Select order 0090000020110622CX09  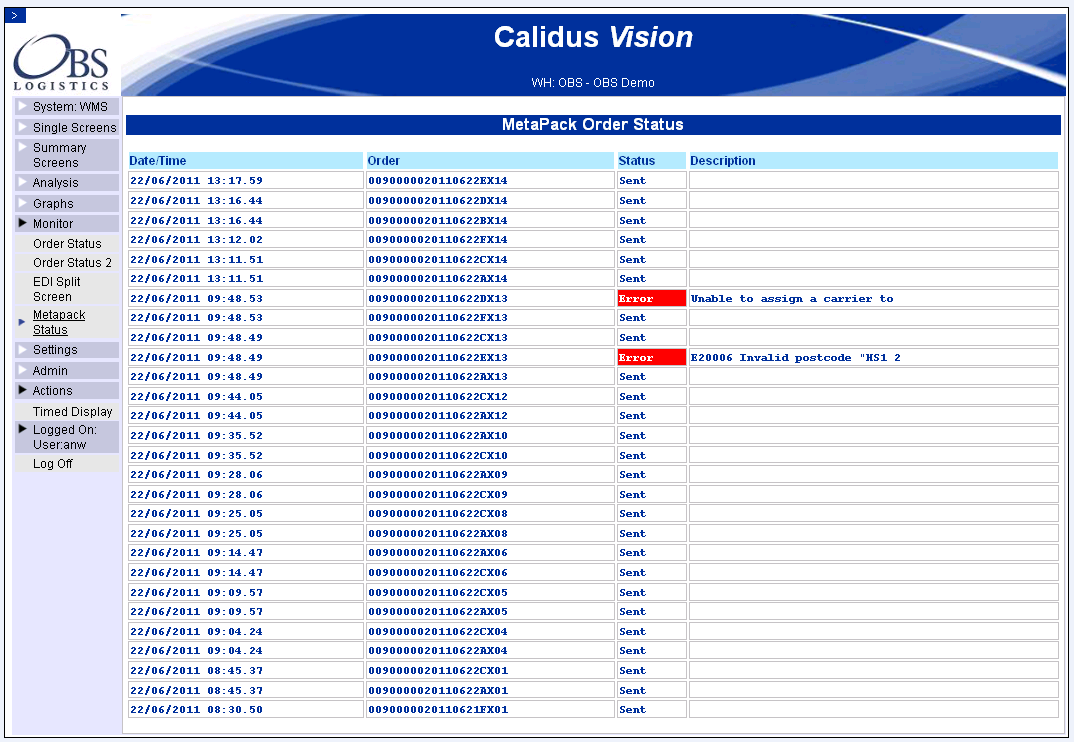(438, 495)
